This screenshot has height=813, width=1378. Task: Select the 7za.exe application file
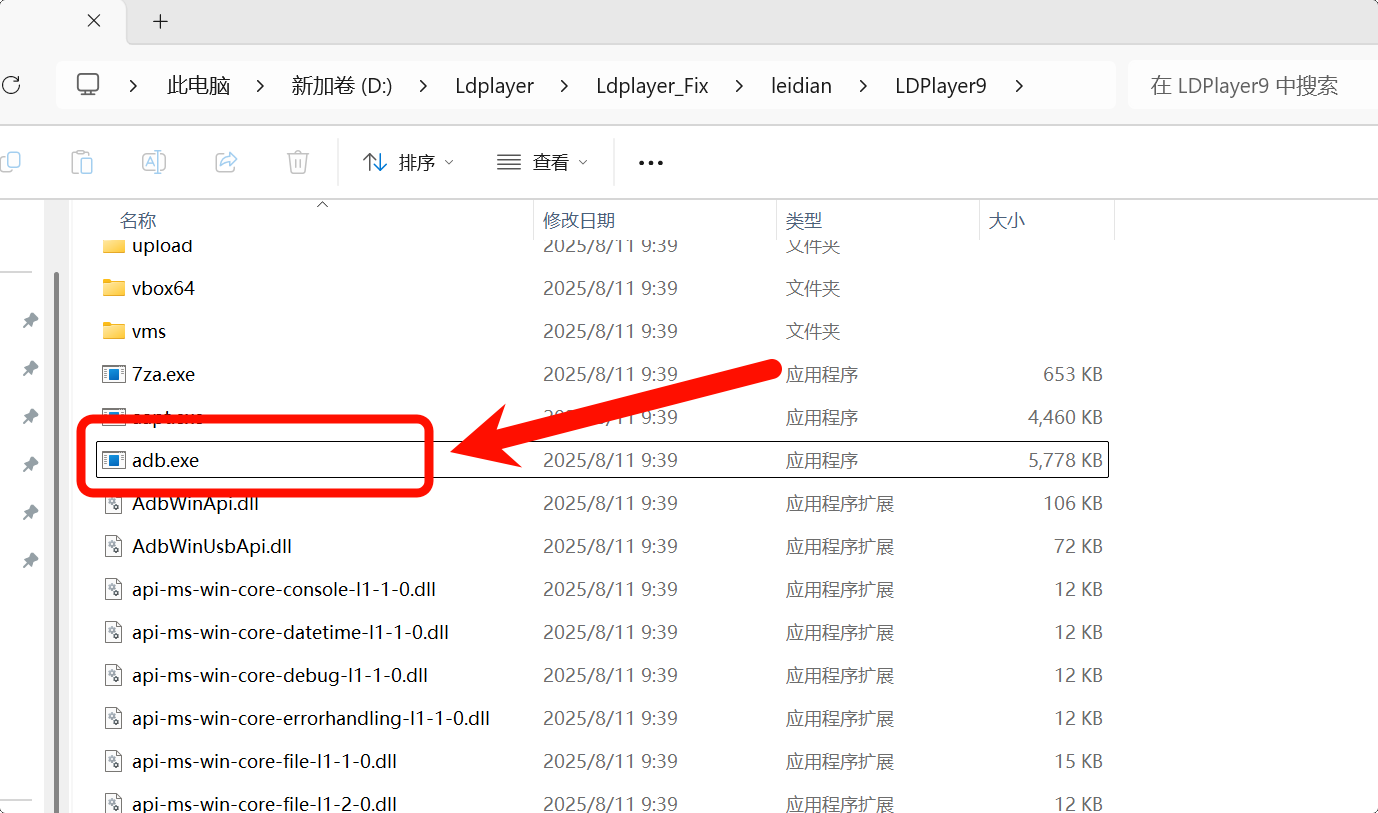[163, 374]
